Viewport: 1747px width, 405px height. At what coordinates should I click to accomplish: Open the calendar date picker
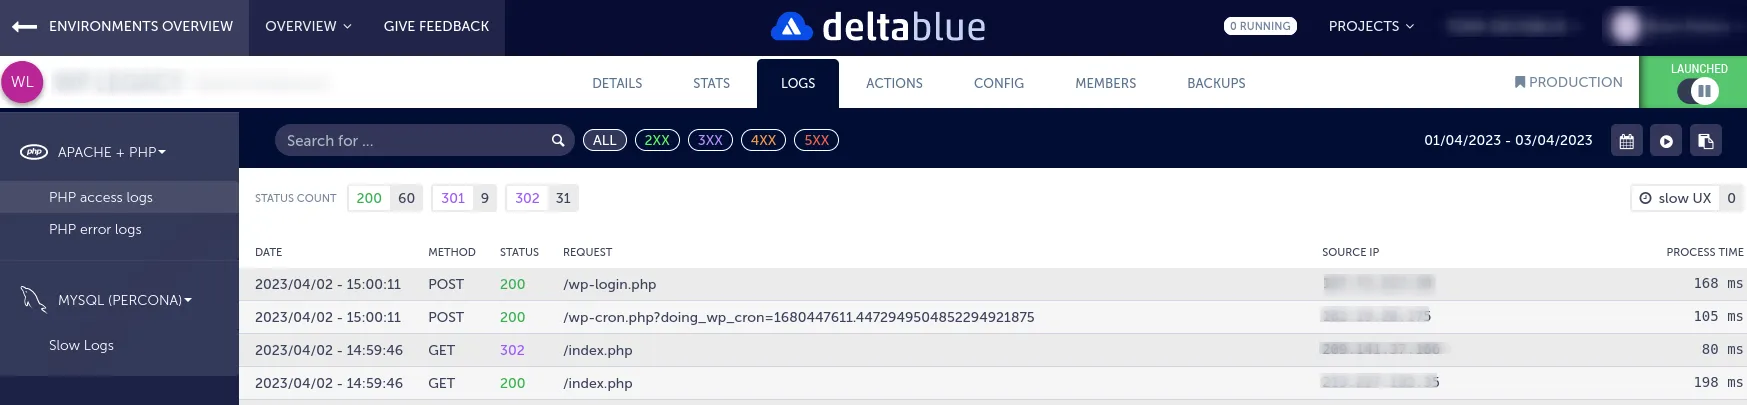pyautogui.click(x=1626, y=141)
